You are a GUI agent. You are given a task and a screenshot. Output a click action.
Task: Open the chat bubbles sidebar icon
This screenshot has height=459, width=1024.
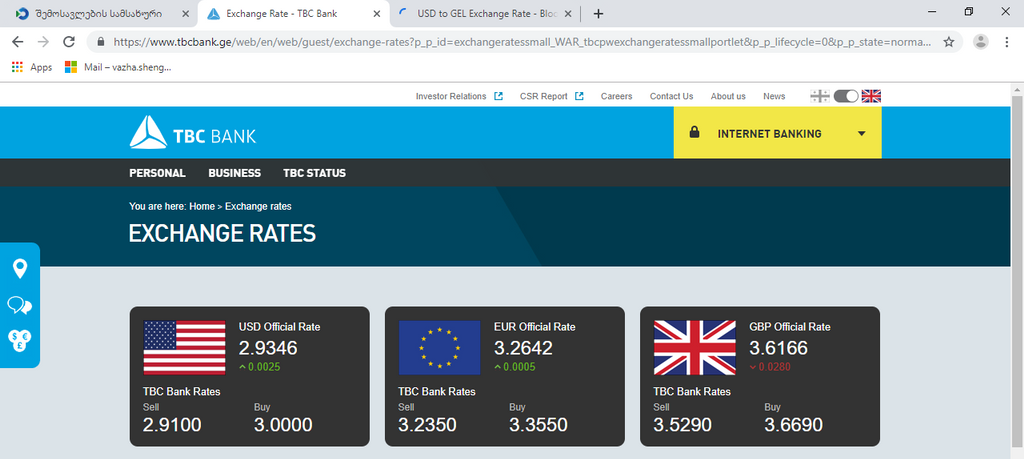(20, 305)
